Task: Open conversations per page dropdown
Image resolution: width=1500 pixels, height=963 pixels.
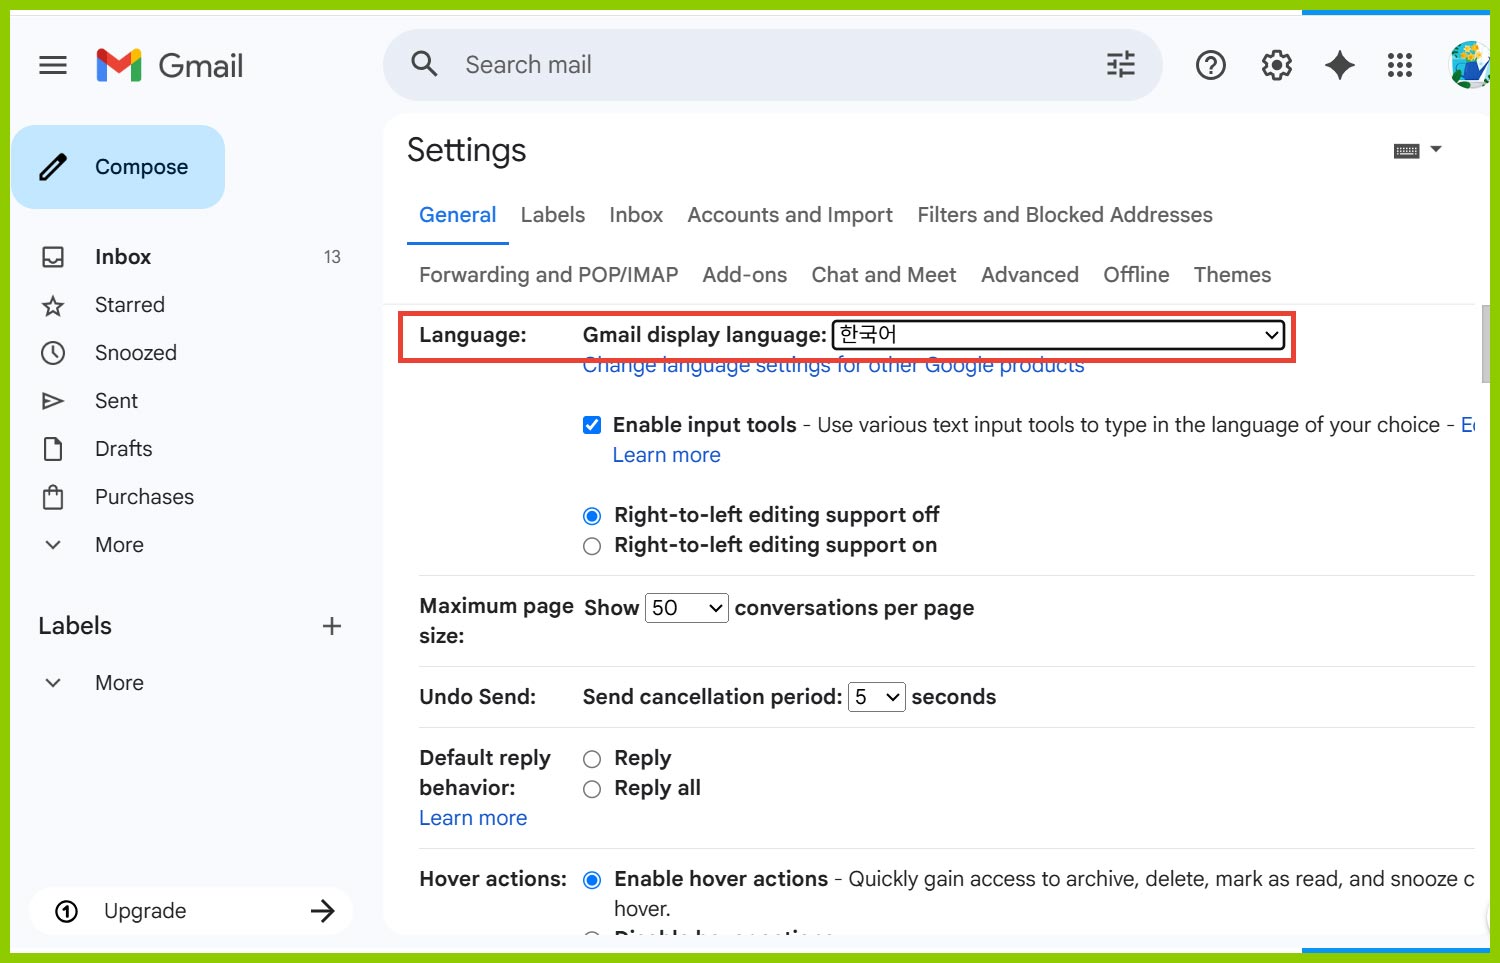Action: coord(687,608)
